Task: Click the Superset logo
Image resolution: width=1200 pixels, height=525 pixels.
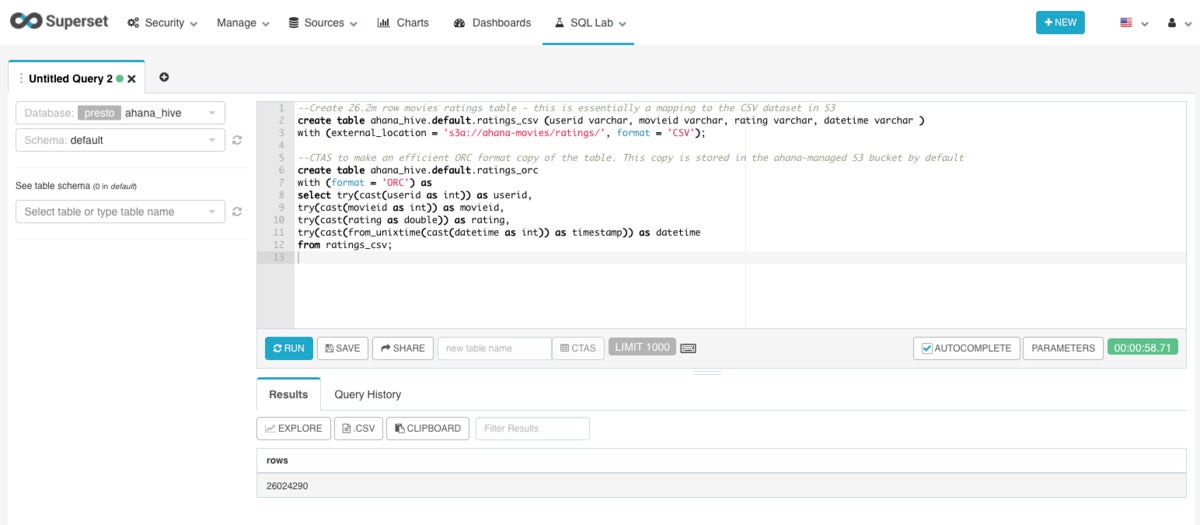Action: click(59, 22)
